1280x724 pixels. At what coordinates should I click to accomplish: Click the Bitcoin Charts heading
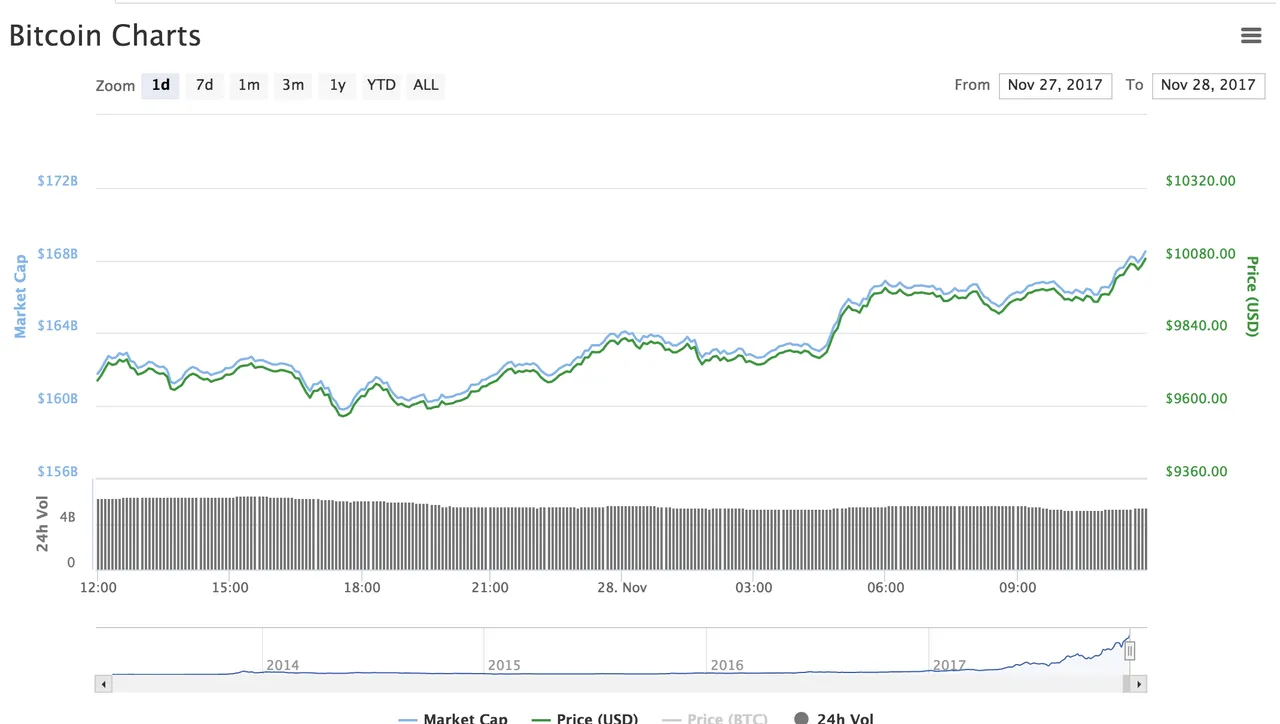pyautogui.click(x=105, y=36)
